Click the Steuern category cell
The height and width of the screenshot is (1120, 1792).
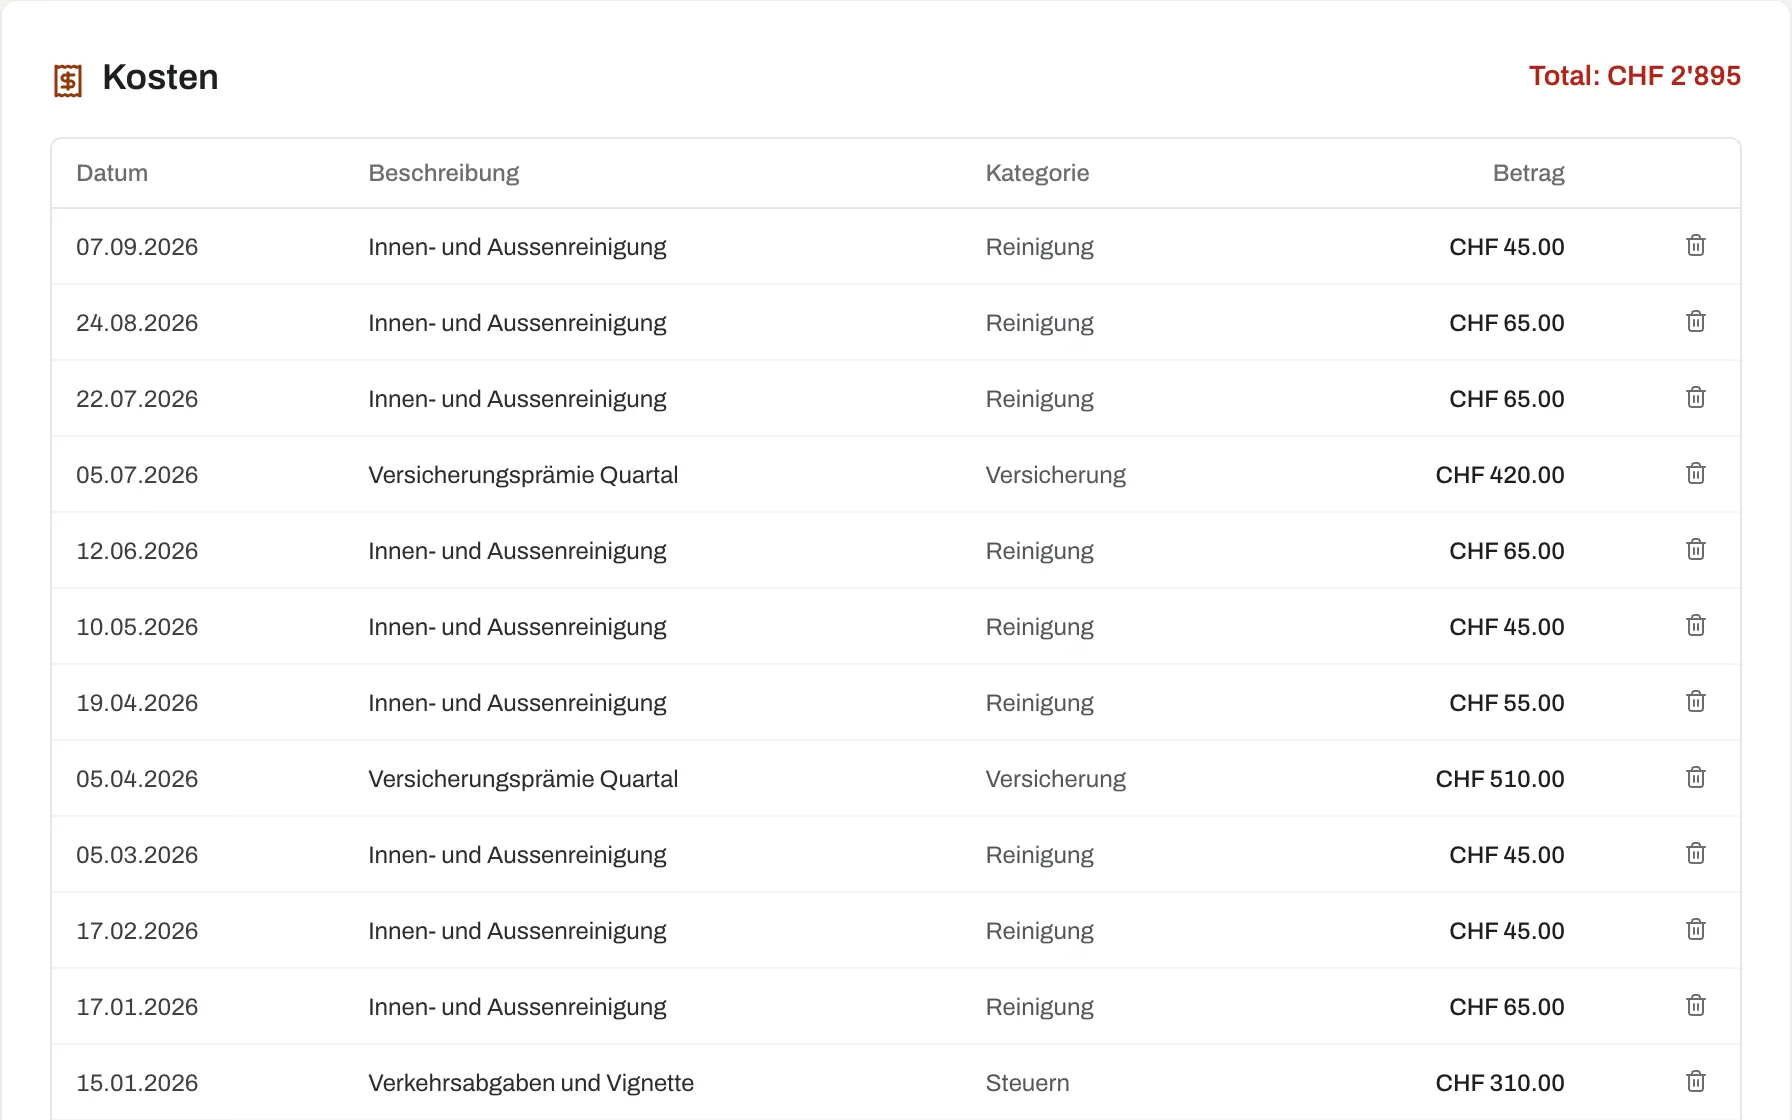click(1027, 1083)
